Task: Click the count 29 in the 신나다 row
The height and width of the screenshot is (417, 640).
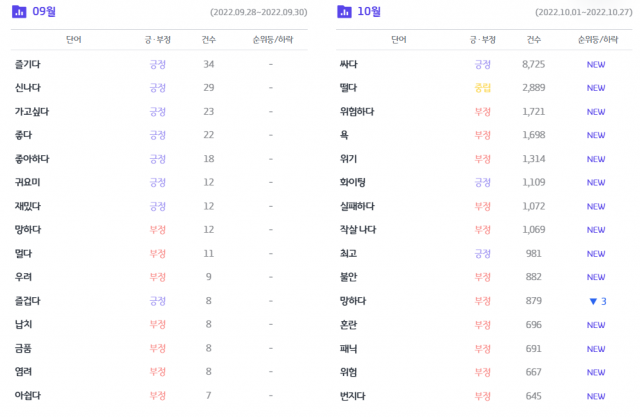Action: (x=209, y=88)
